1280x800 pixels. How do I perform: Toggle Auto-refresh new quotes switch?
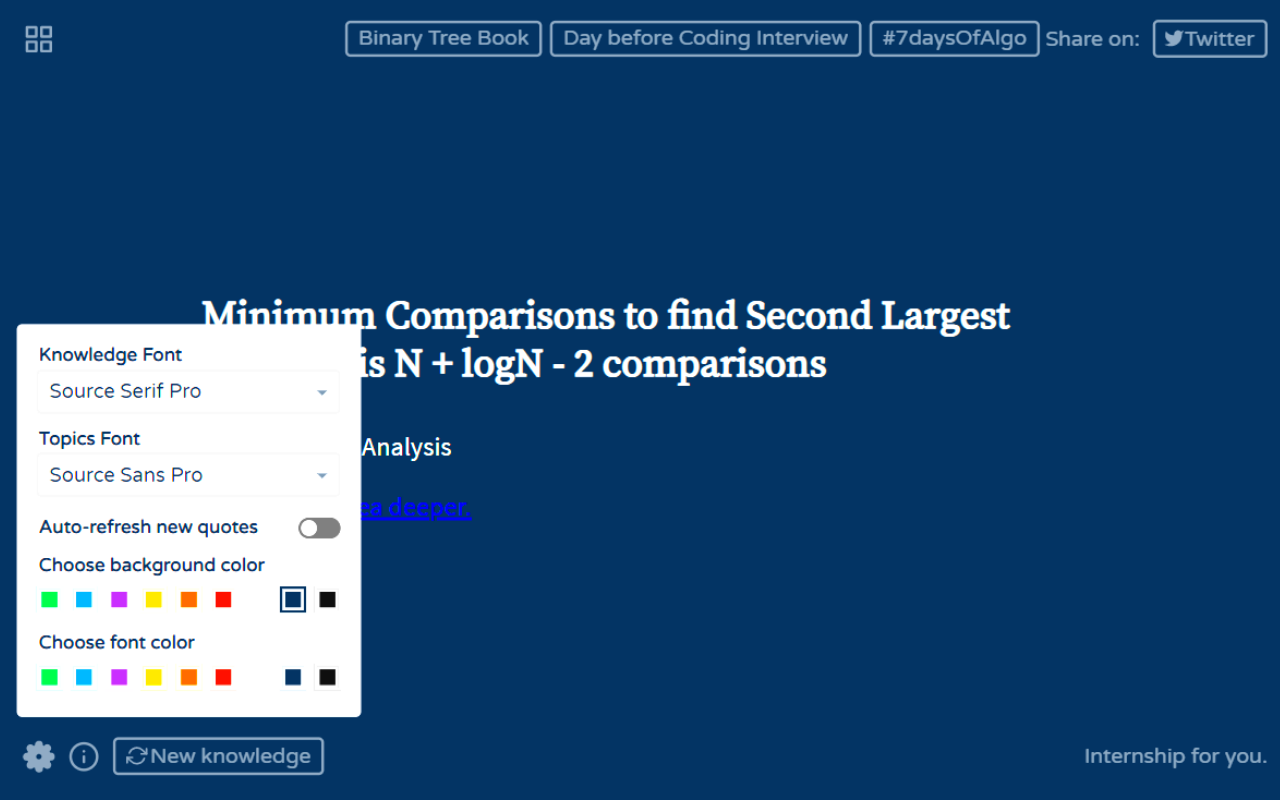[x=319, y=528]
